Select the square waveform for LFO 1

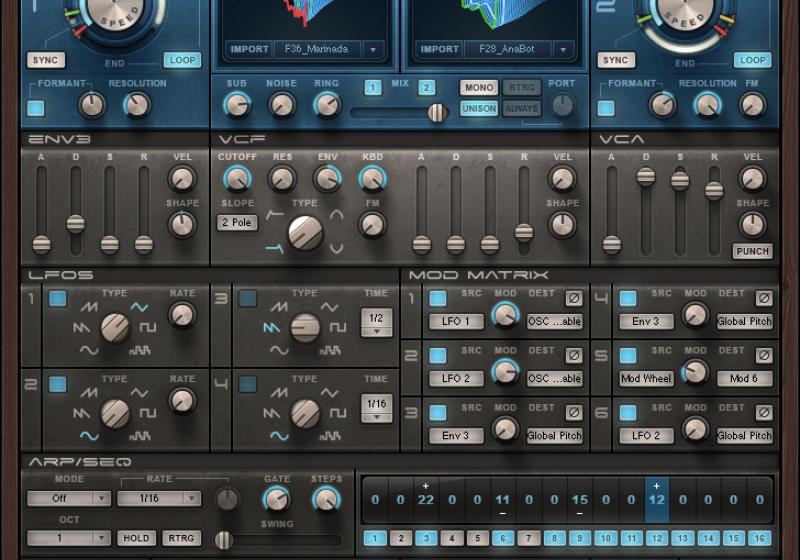pos(148,328)
